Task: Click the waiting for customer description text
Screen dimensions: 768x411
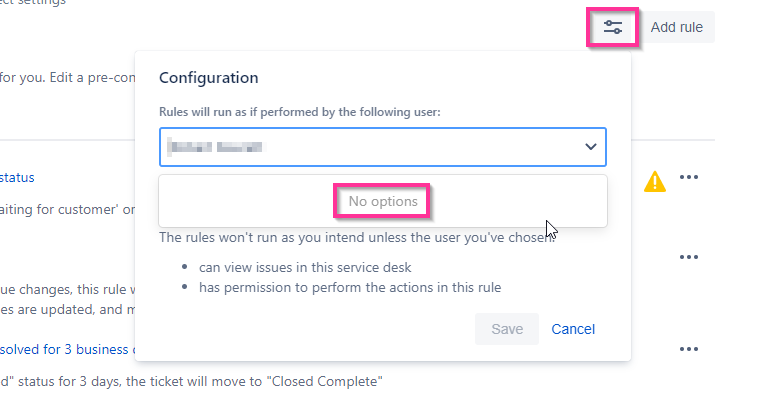Action: tap(68, 210)
